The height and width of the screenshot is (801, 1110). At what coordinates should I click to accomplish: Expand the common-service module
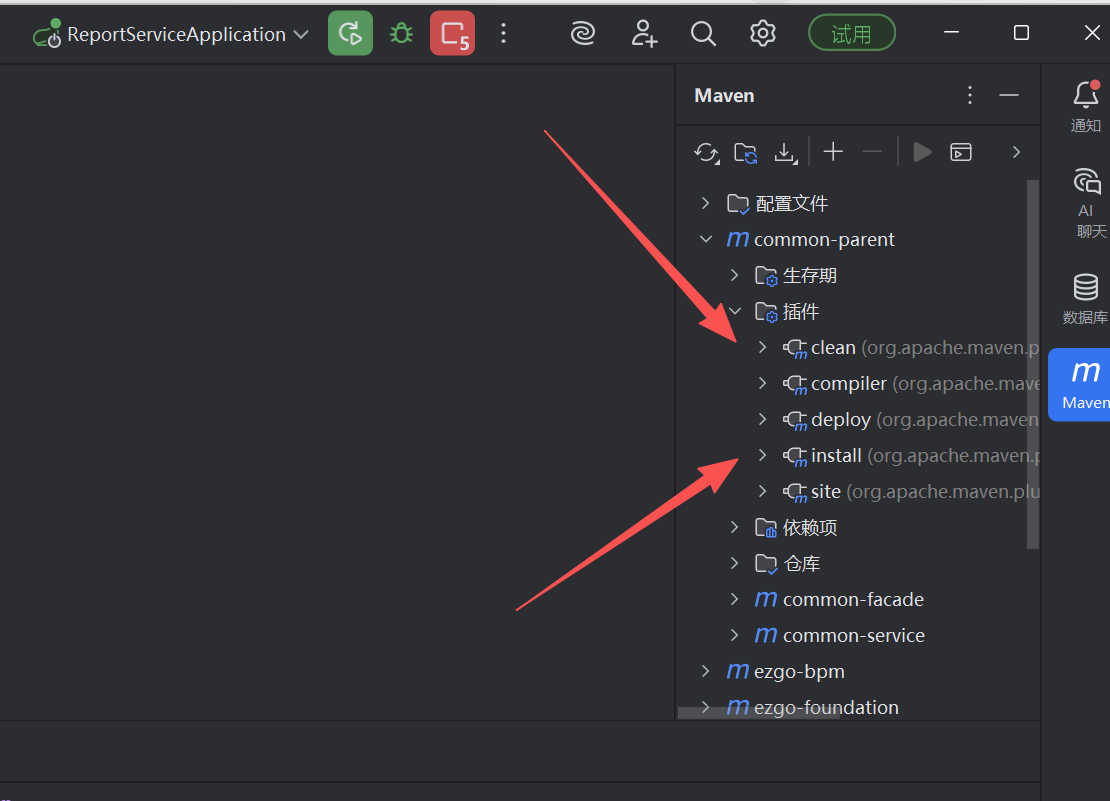pos(734,635)
